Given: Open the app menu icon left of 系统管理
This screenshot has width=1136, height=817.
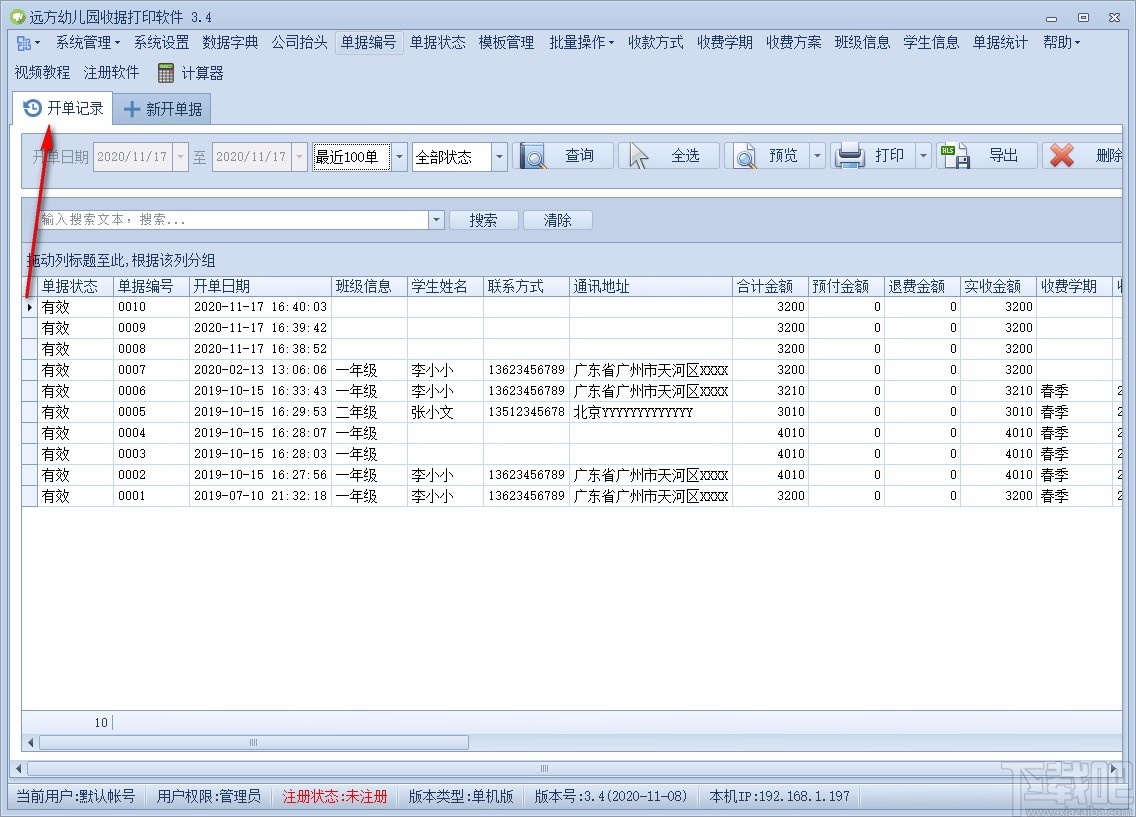Looking at the screenshot, I should [28, 43].
